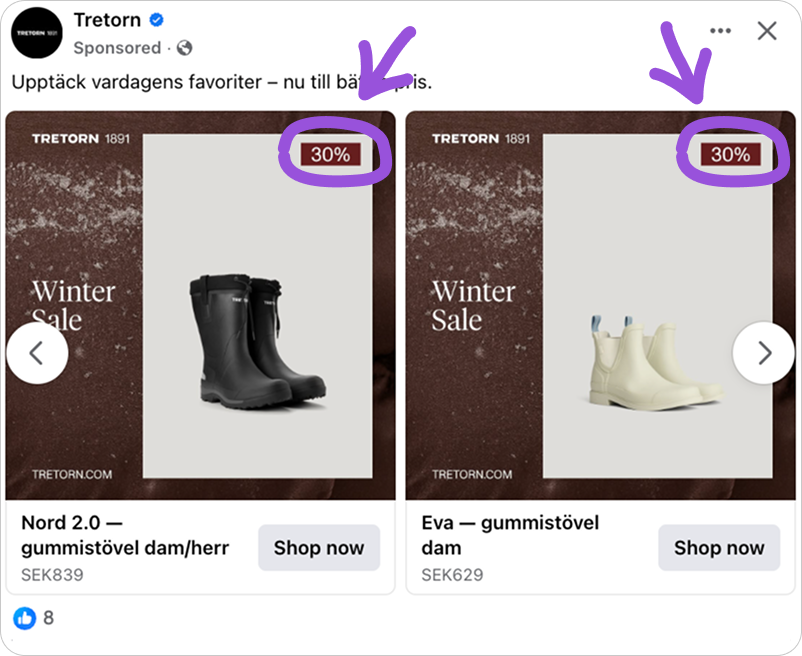Screen dimensions: 802x656
Task: Click the 30% badge on Eva card
Action: 730,154
